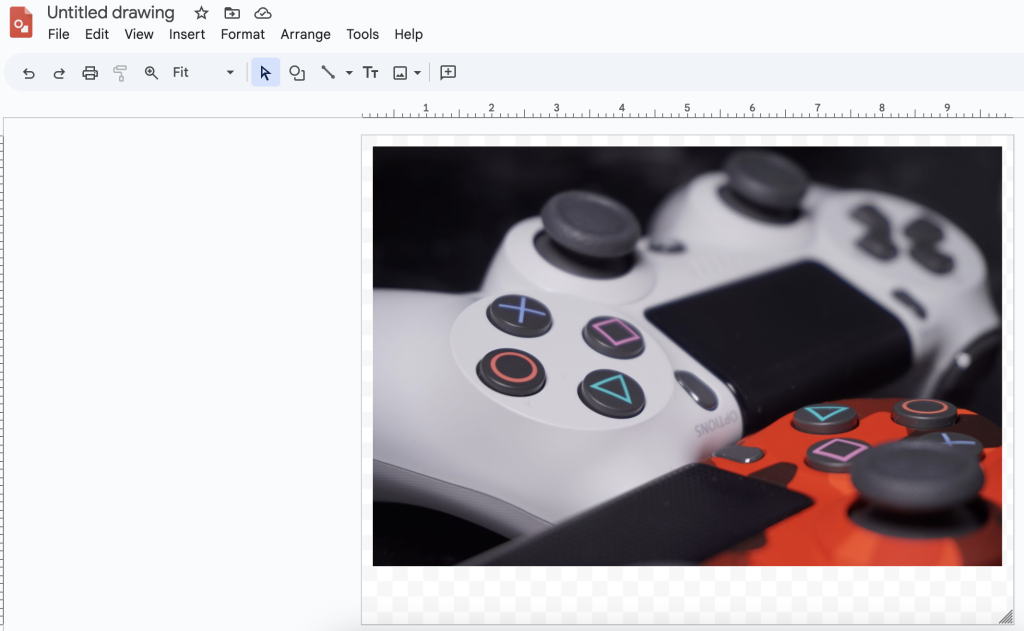Rename the Untitled drawing title
The image size is (1024, 631).
pos(111,13)
